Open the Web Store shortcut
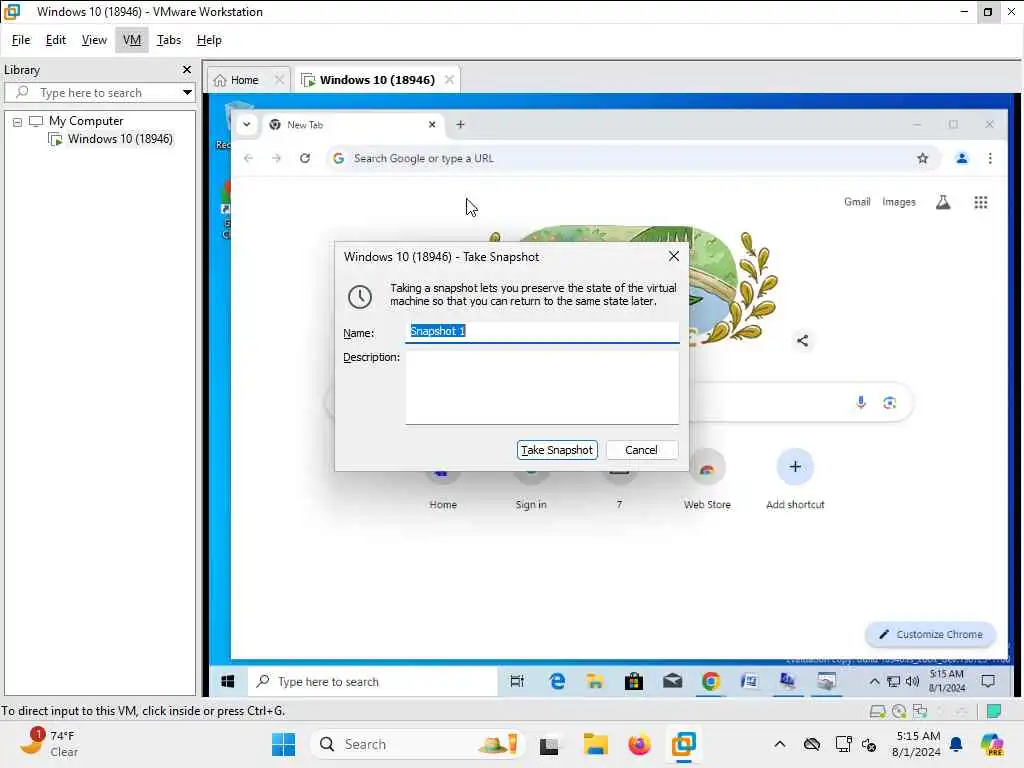 (x=707, y=481)
